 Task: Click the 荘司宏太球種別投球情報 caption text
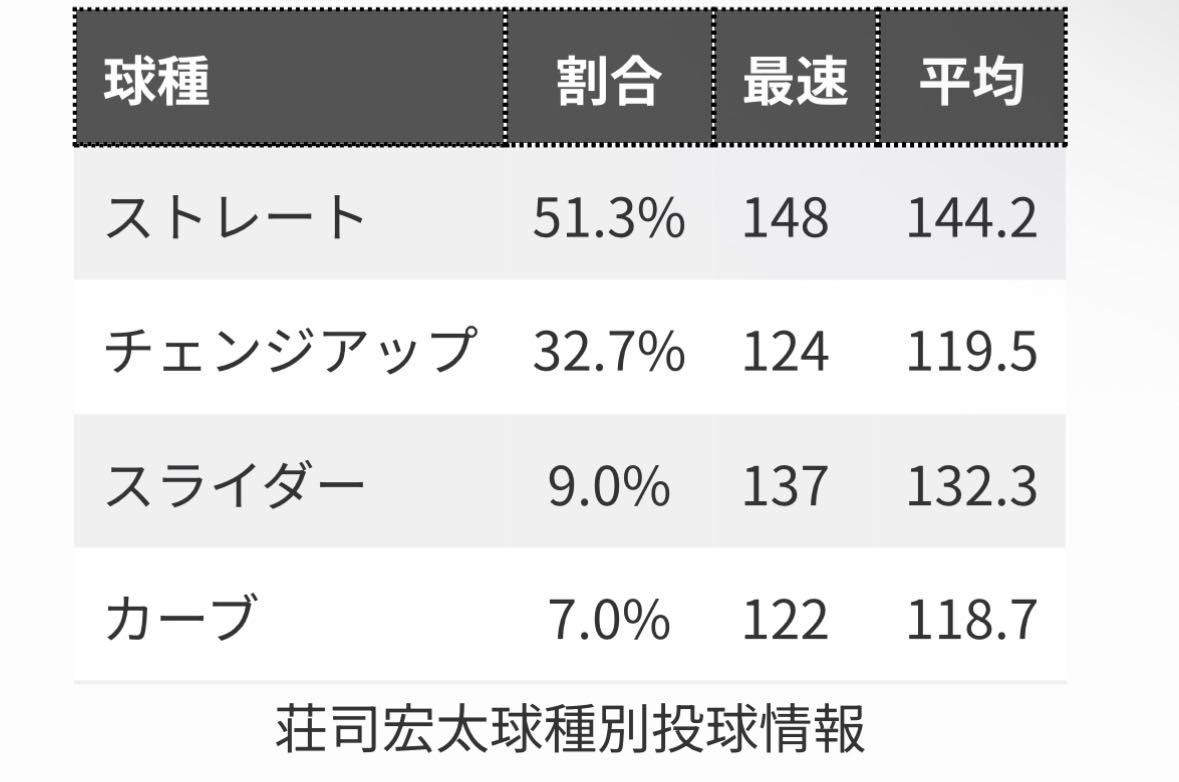569,731
